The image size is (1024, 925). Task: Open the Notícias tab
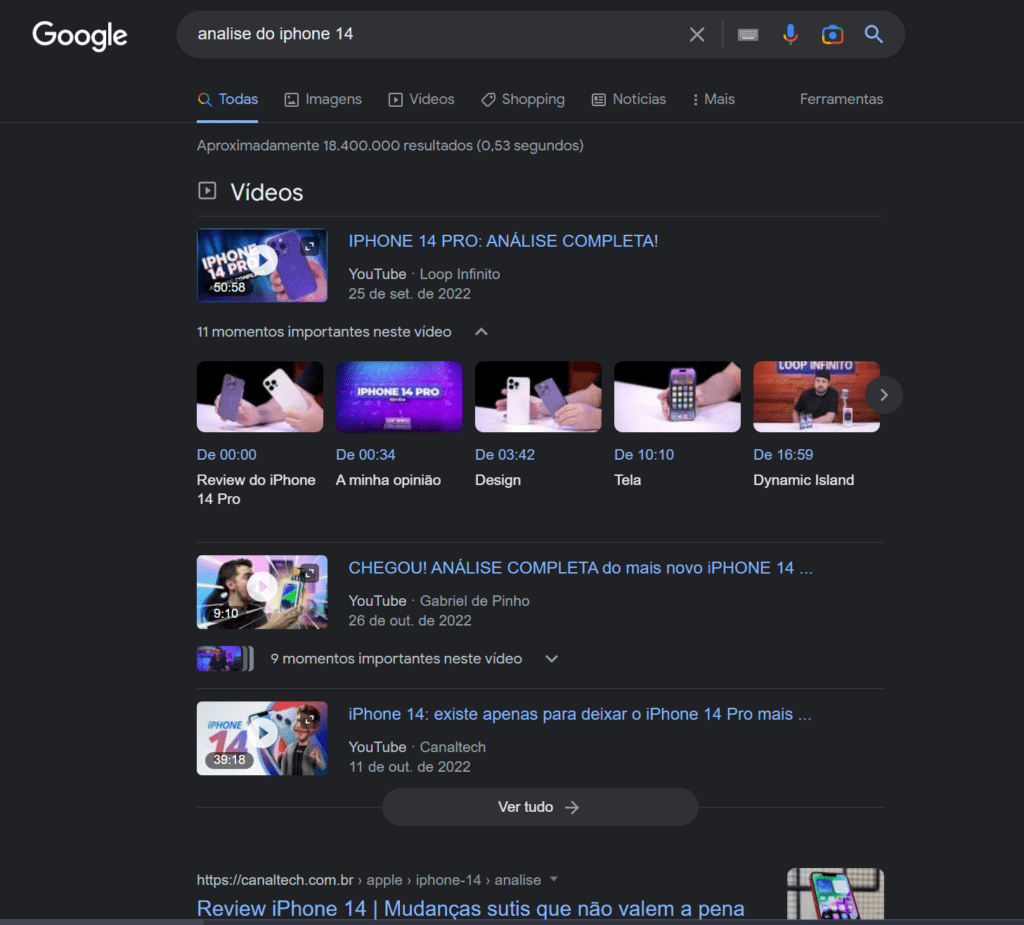point(628,99)
